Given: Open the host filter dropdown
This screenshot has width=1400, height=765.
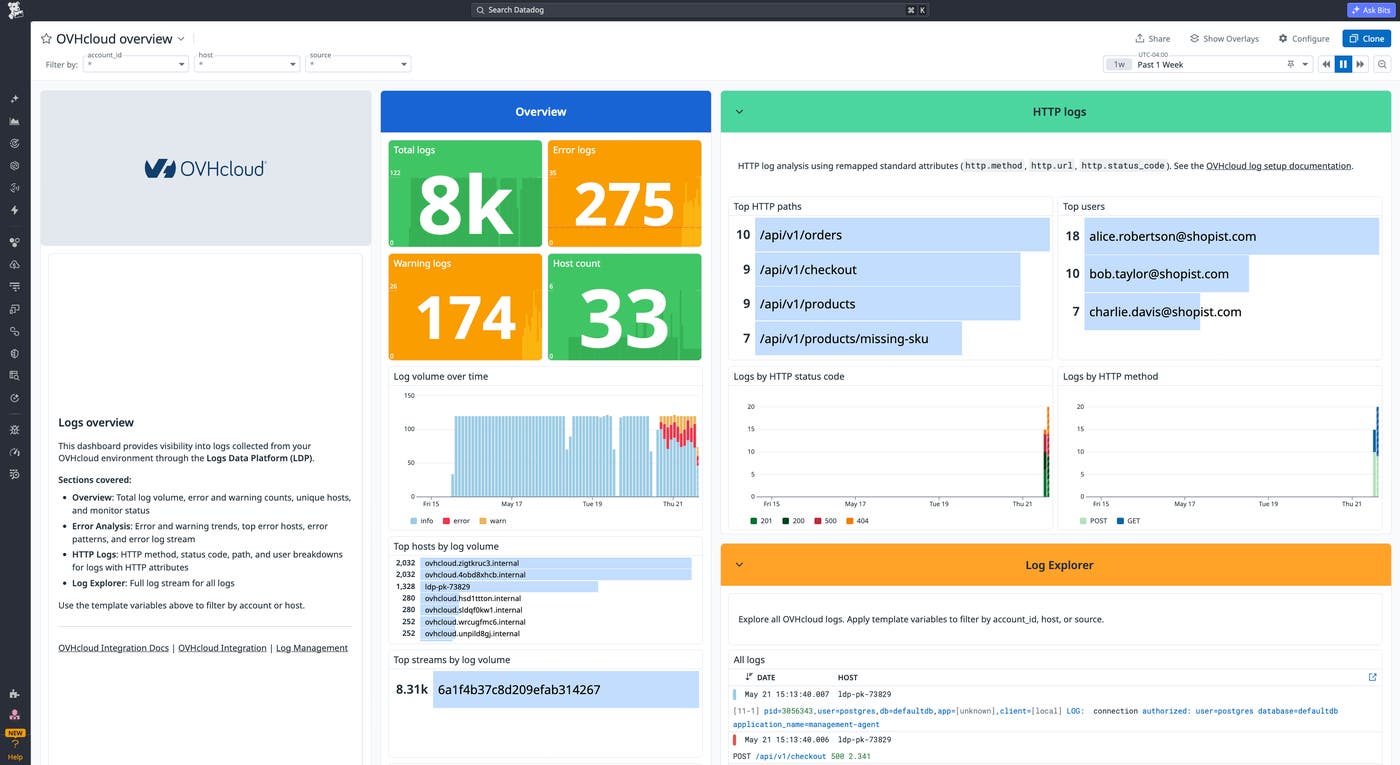Looking at the screenshot, I should 247,64.
